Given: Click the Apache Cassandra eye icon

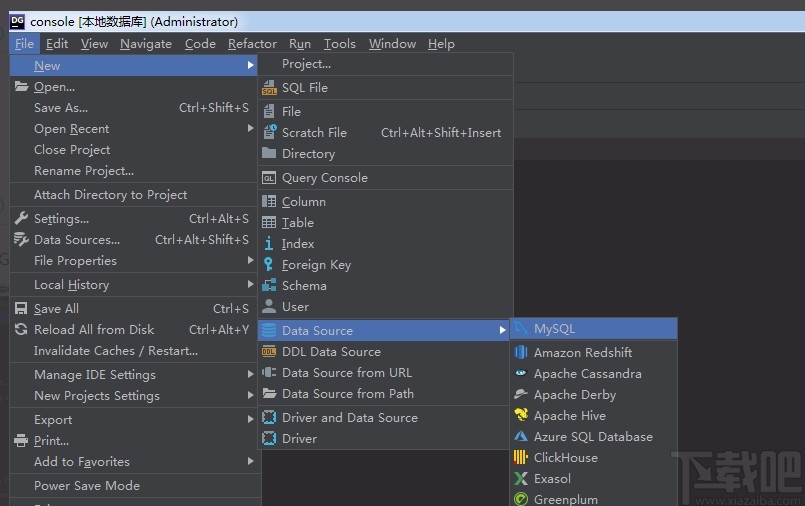Looking at the screenshot, I should tap(521, 373).
